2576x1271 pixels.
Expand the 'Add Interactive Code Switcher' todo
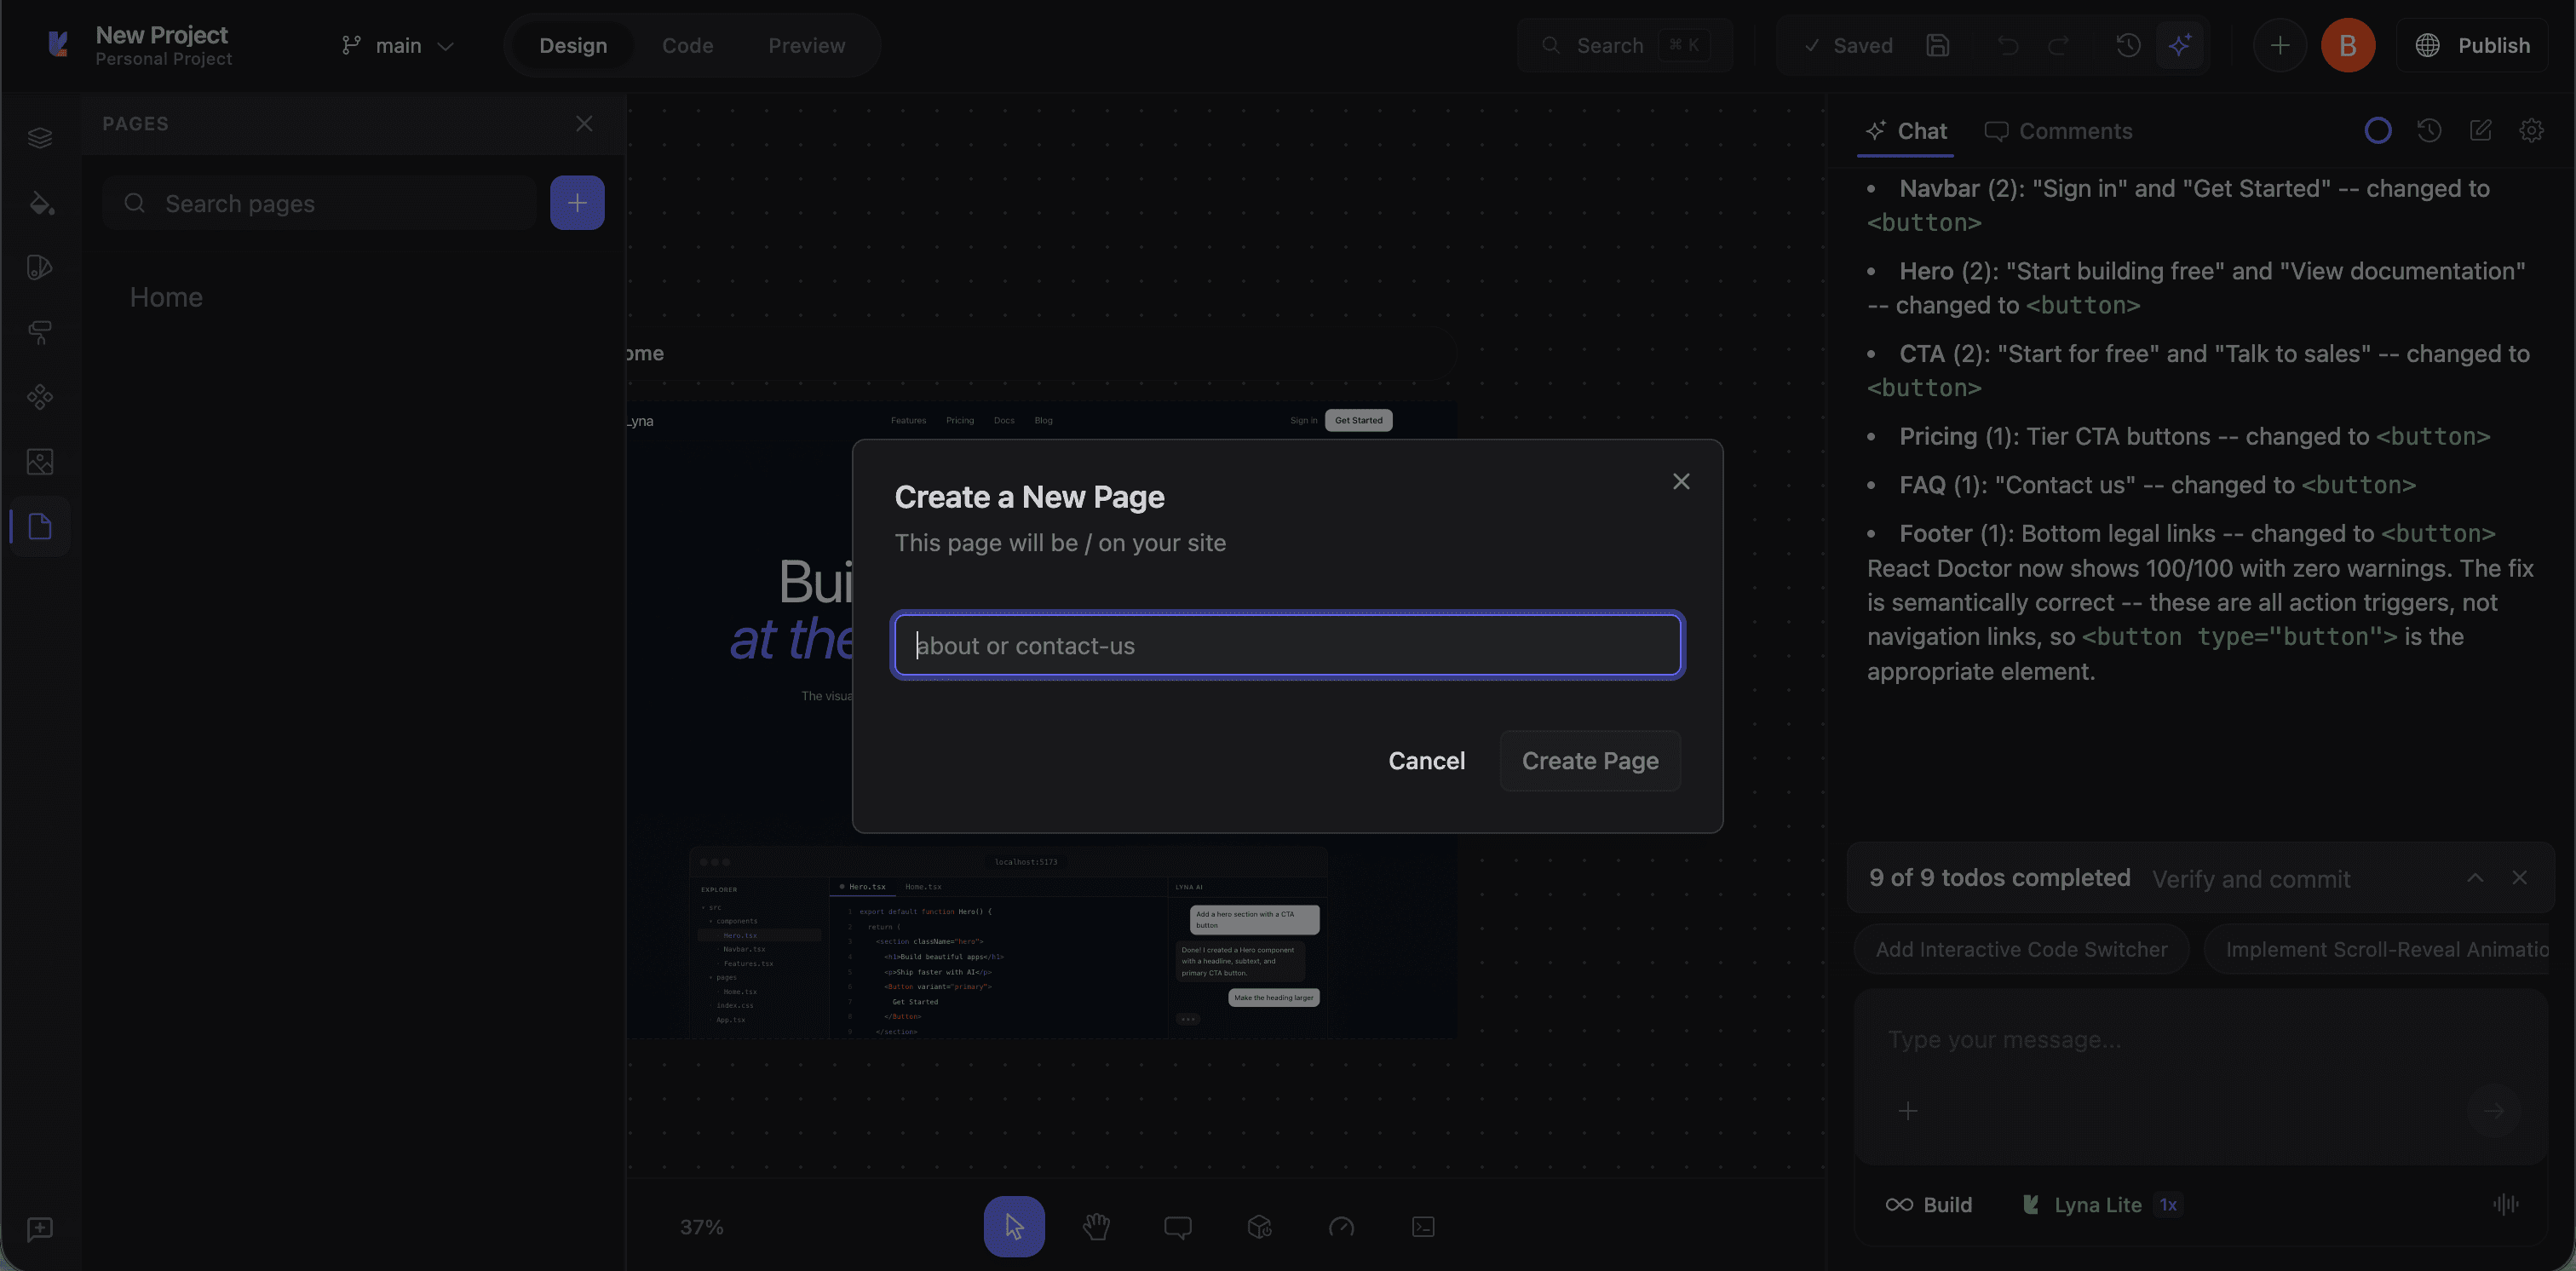(2021, 948)
